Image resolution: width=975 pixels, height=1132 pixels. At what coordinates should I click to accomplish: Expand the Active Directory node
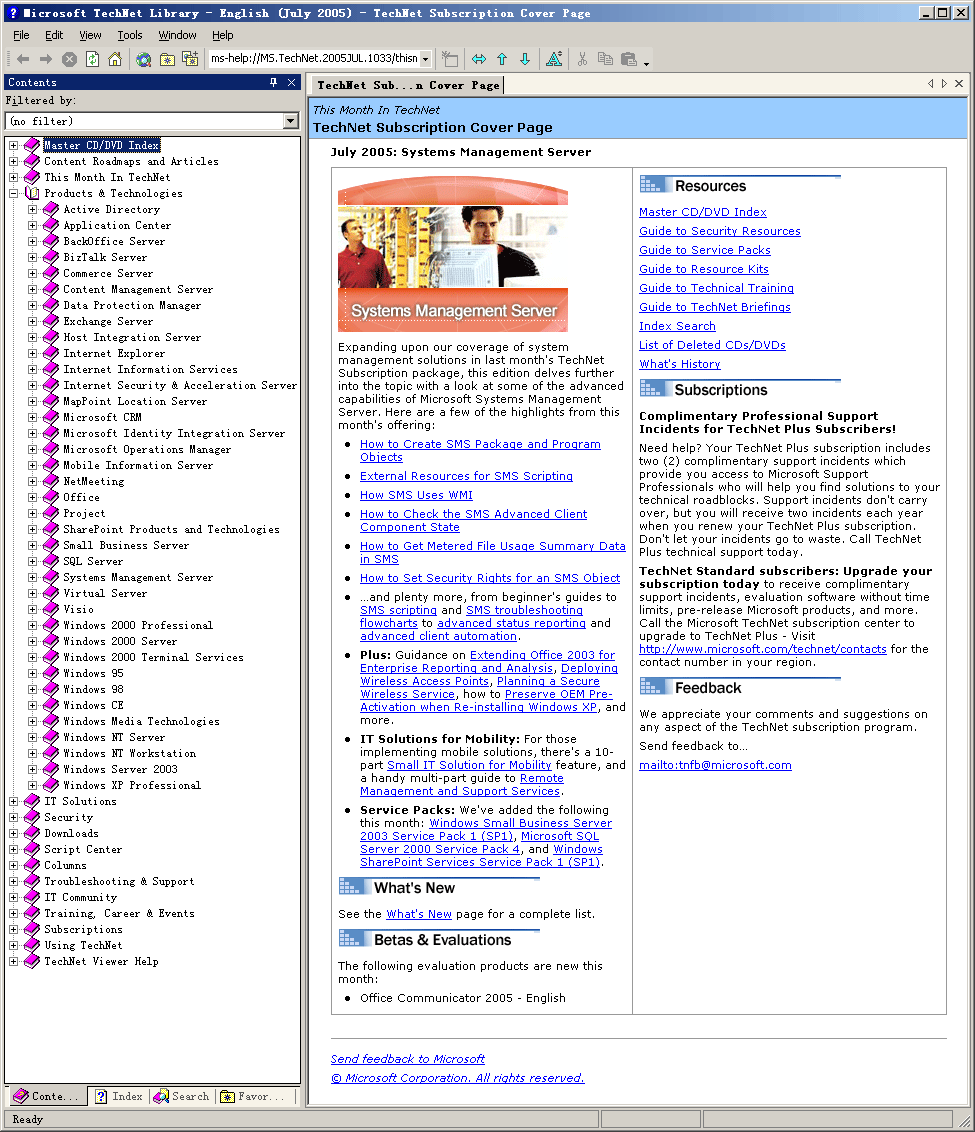click(x=32, y=209)
